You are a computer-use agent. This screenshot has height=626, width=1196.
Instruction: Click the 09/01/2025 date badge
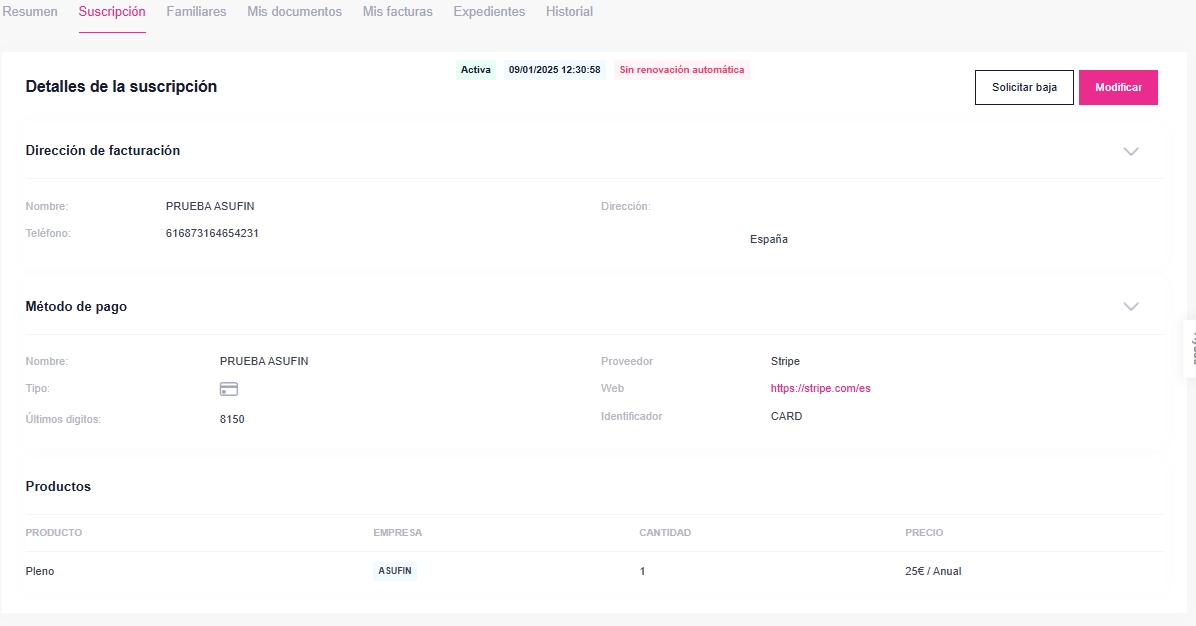[x=554, y=70]
